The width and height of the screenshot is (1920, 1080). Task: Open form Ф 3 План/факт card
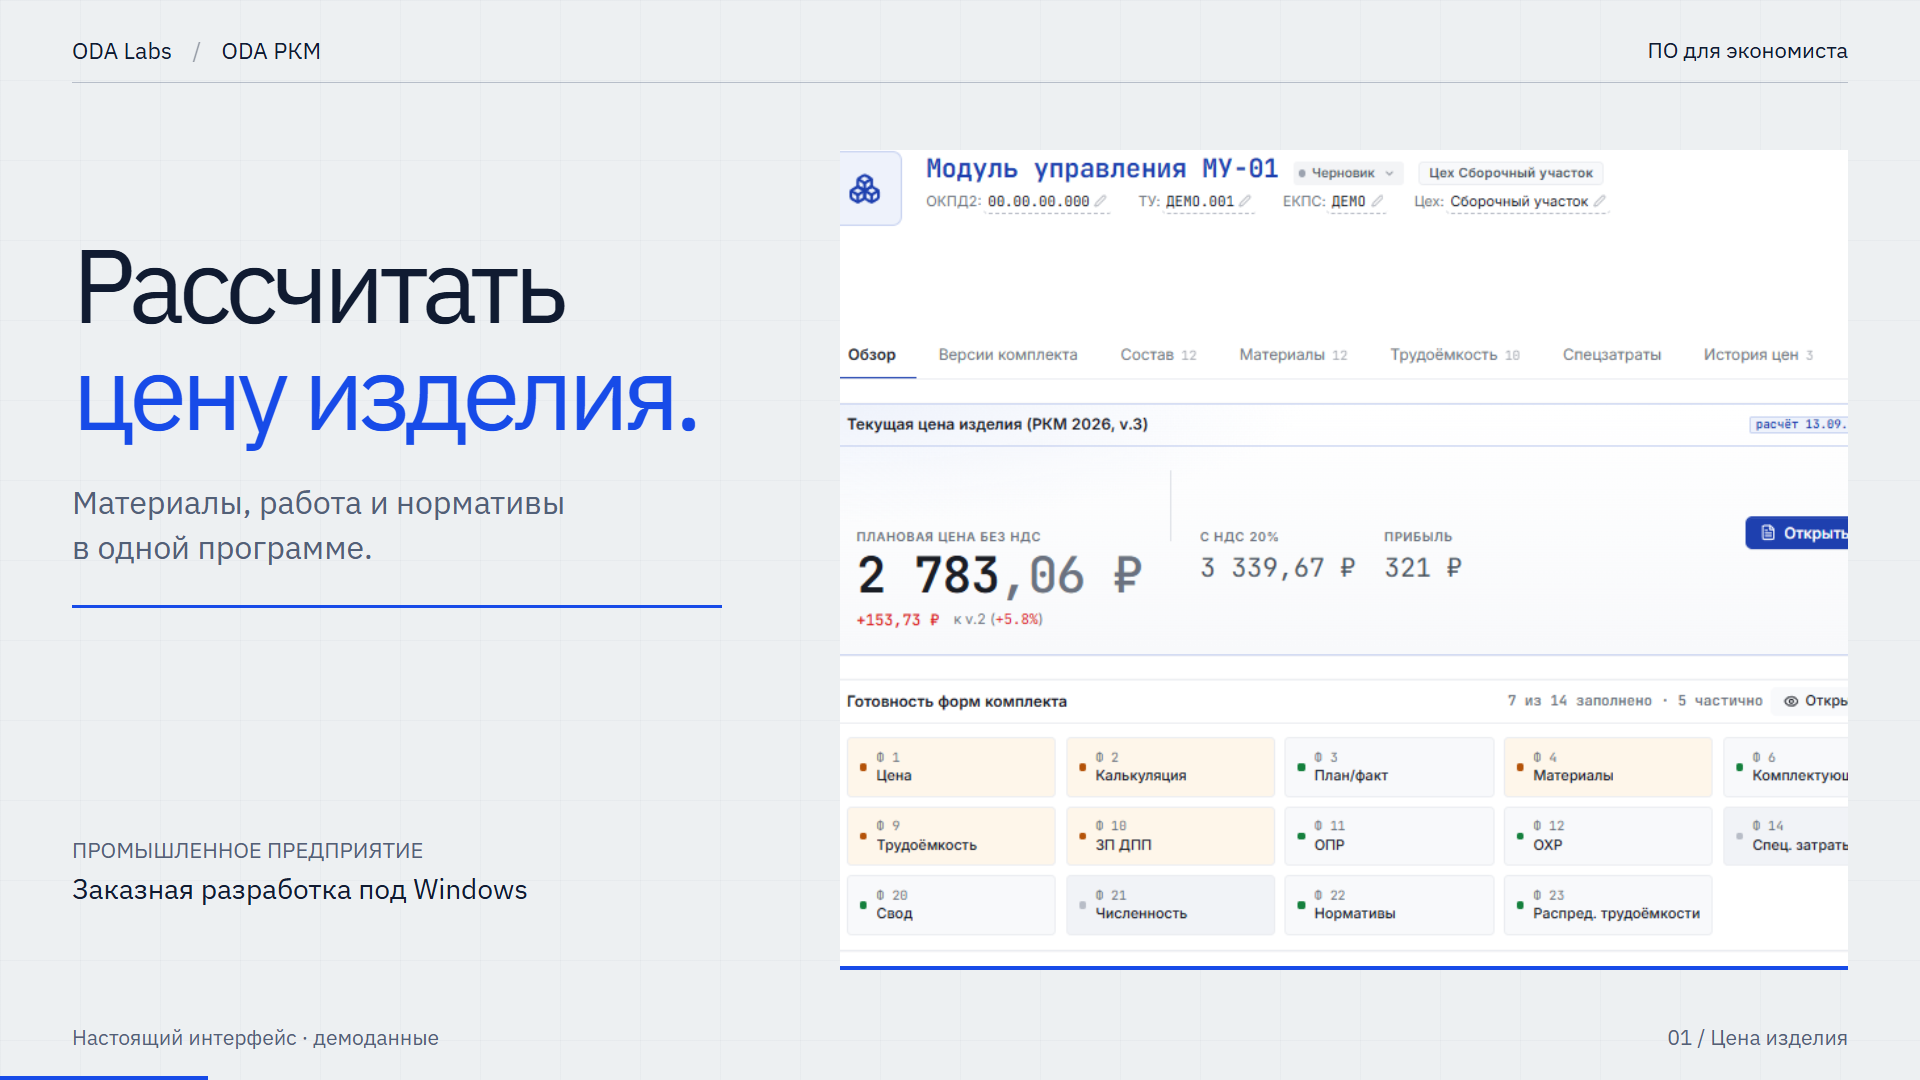pos(1389,767)
